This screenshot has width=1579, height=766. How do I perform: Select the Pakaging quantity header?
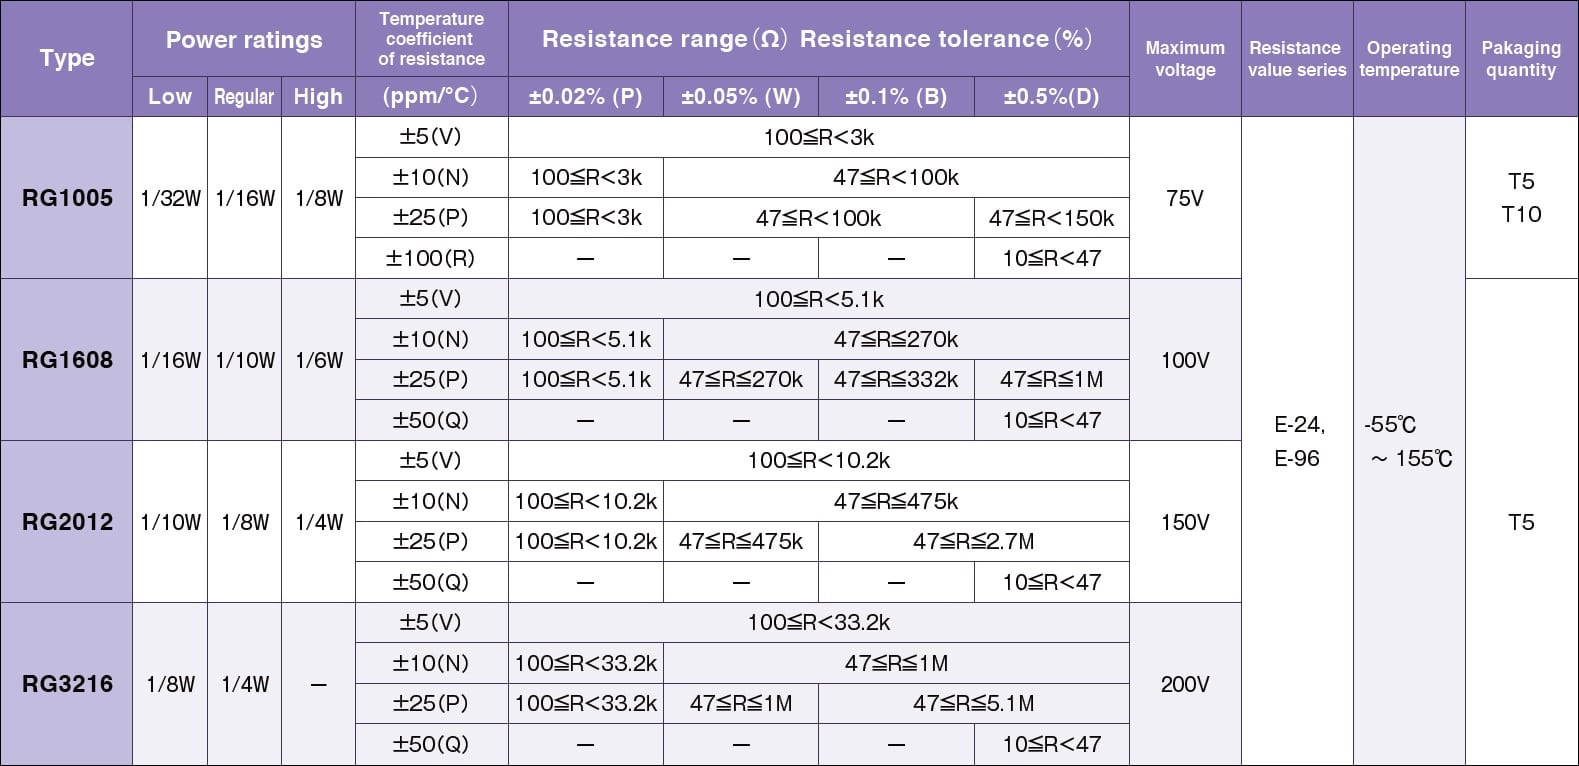(1521, 58)
